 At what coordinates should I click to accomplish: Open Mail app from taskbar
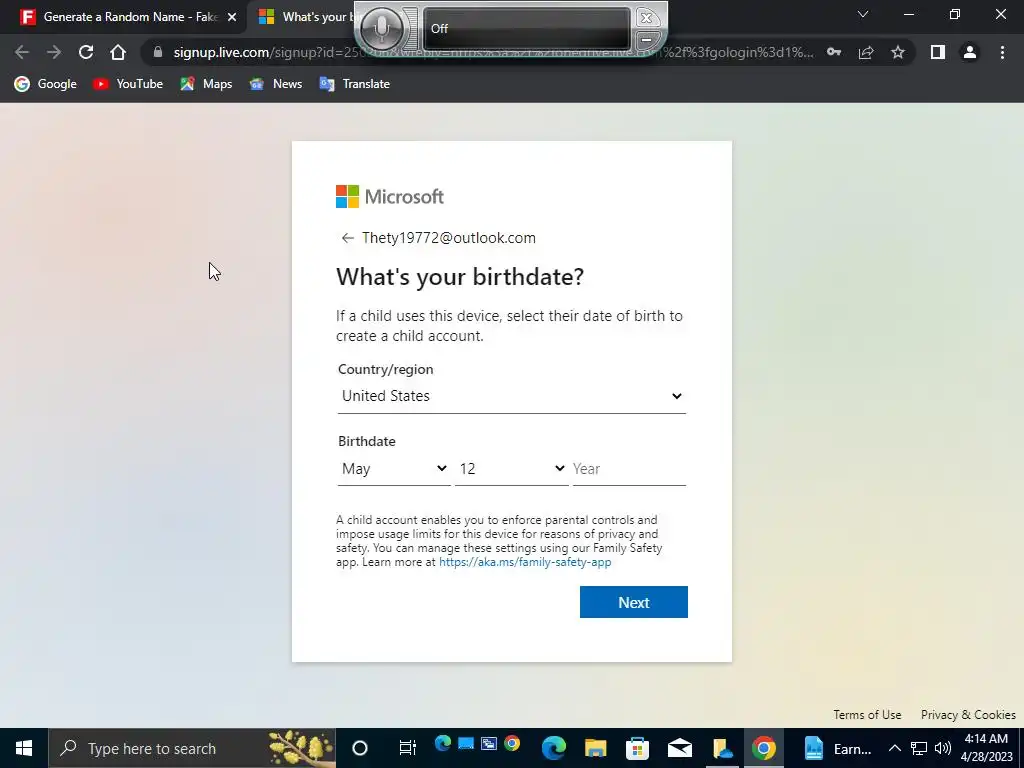coord(680,748)
